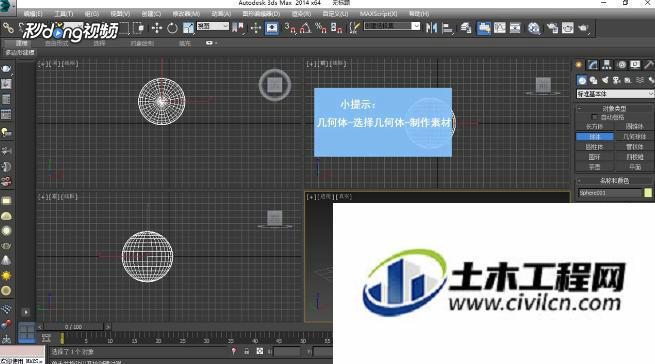The image size is (655, 364).
Task: Click the Sphere001 object name field
Action: point(610,193)
